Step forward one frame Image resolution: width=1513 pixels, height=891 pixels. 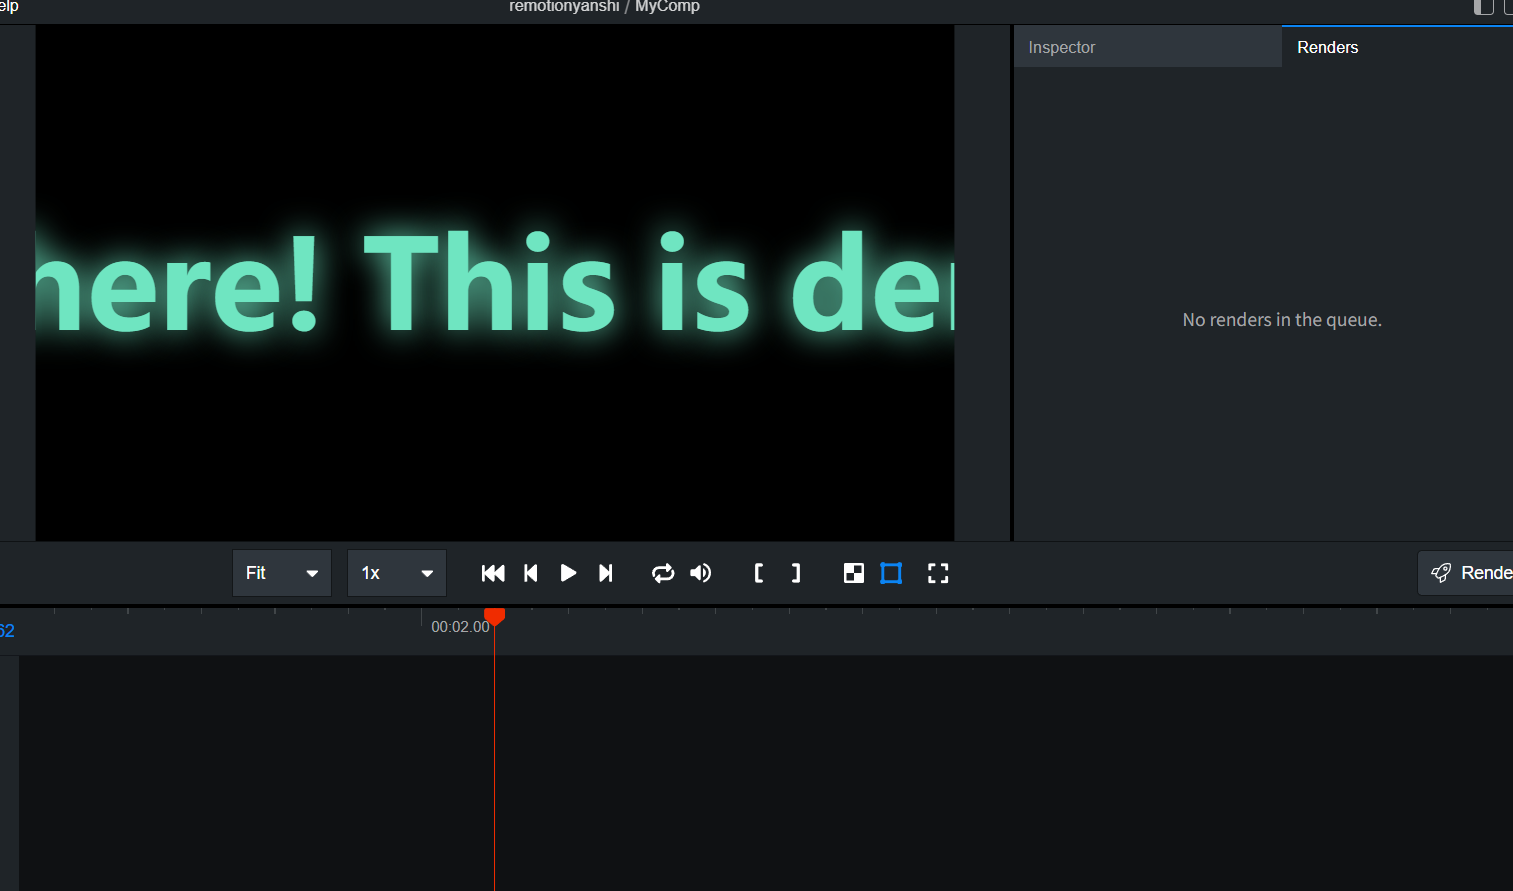coord(605,573)
